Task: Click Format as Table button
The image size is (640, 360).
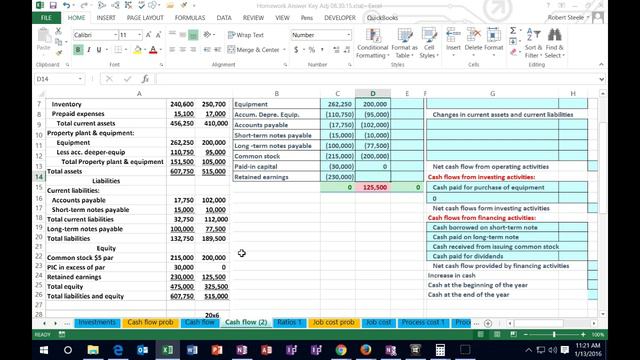Action: [404, 43]
